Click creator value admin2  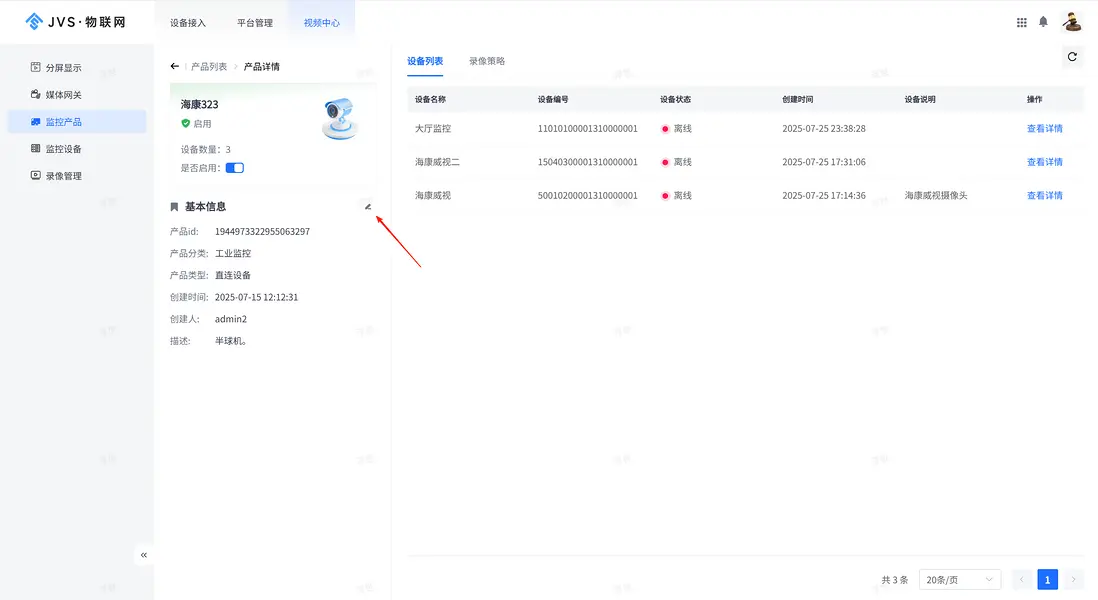point(230,319)
